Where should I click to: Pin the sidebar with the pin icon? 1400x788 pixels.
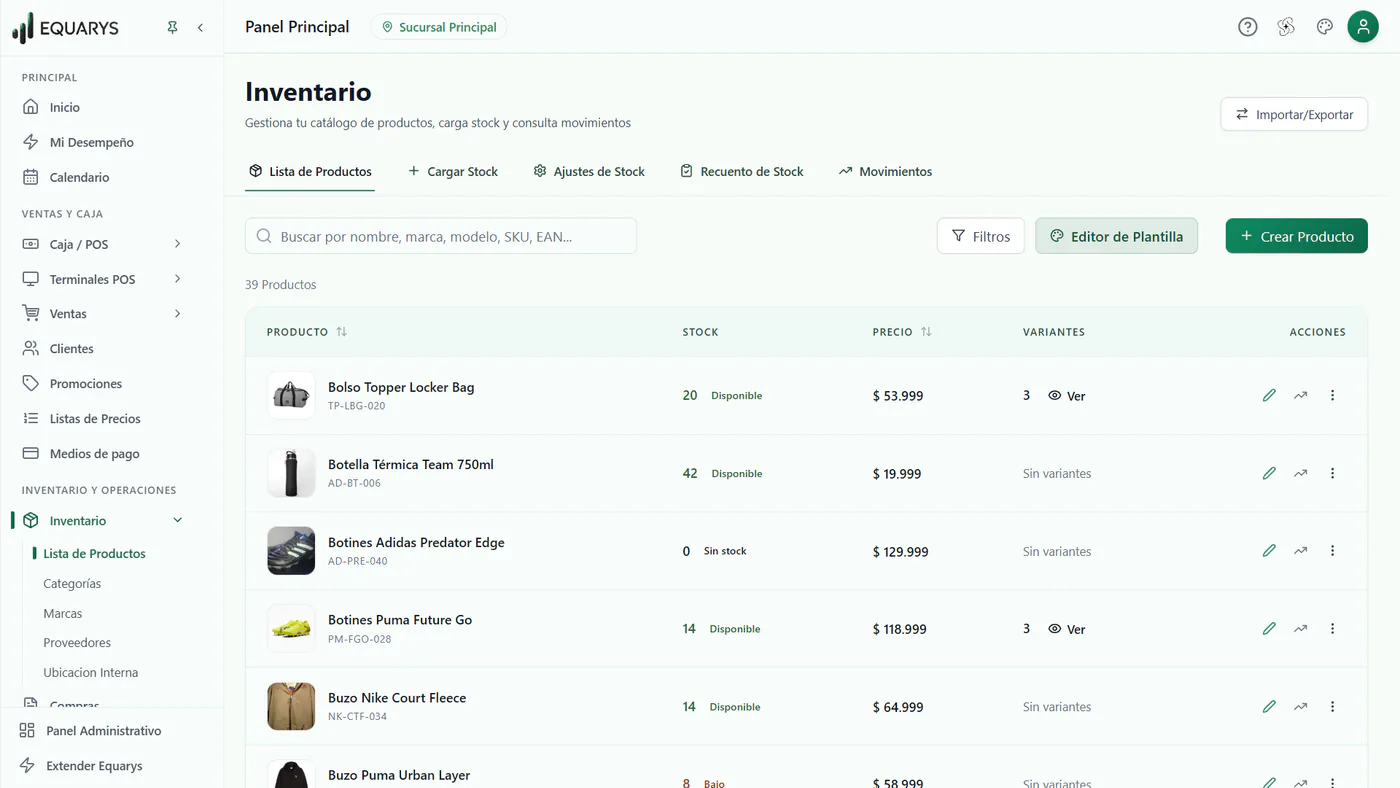[x=172, y=28]
